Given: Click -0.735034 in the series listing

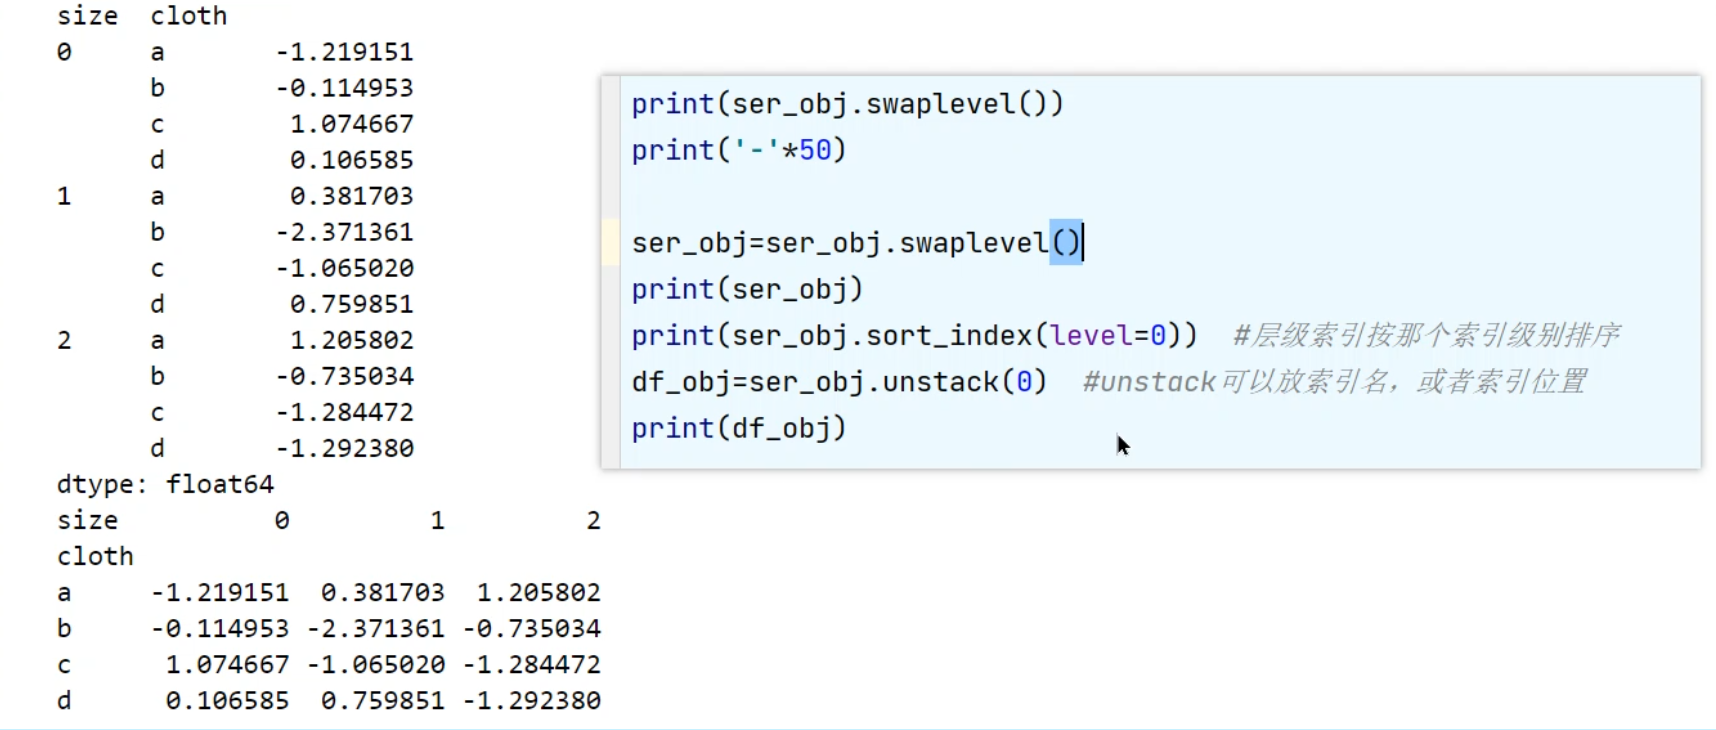Looking at the screenshot, I should click(344, 376).
